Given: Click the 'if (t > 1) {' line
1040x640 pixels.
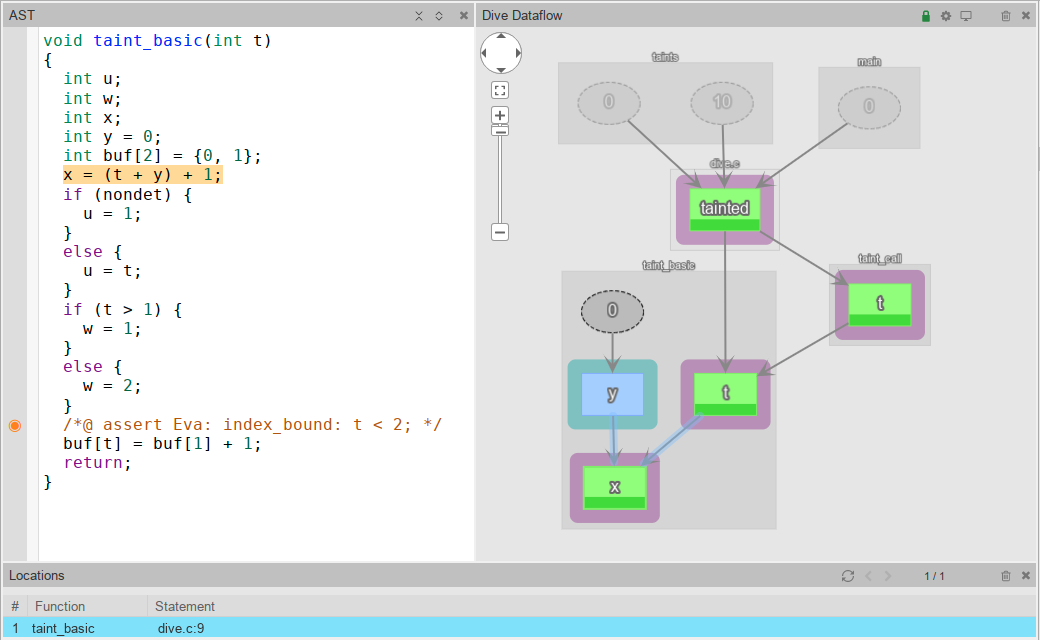Looking at the screenshot, I should [x=123, y=310].
